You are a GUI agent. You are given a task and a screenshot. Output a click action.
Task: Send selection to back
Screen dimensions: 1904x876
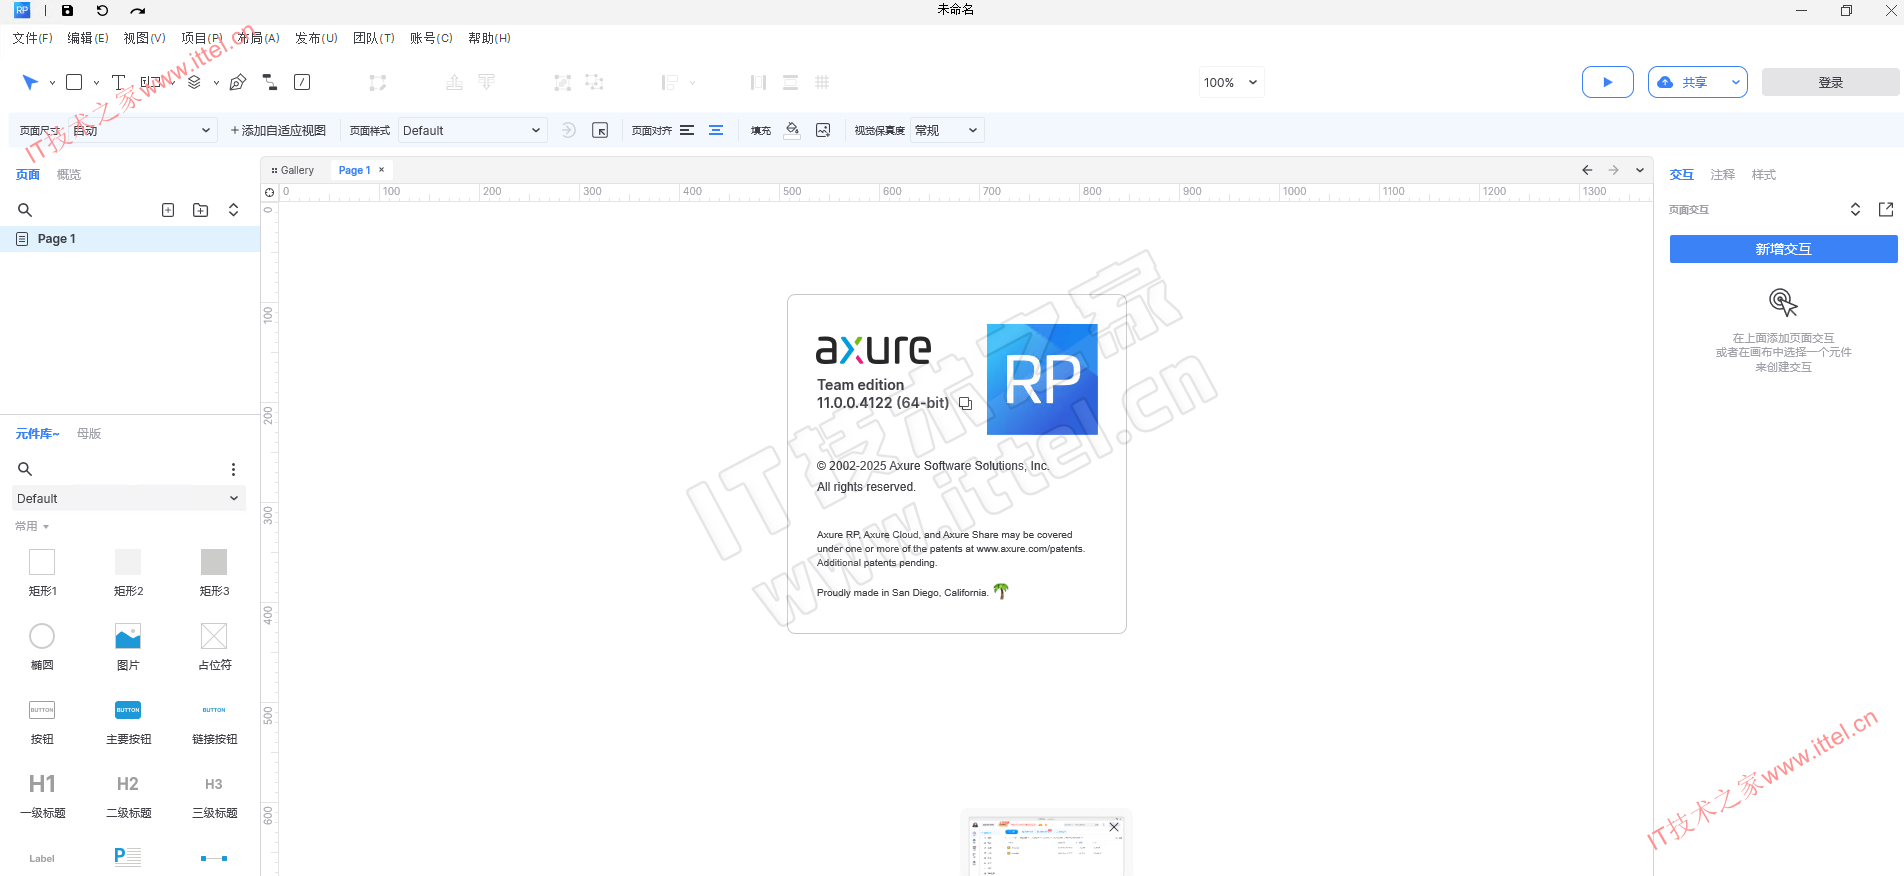(x=487, y=82)
